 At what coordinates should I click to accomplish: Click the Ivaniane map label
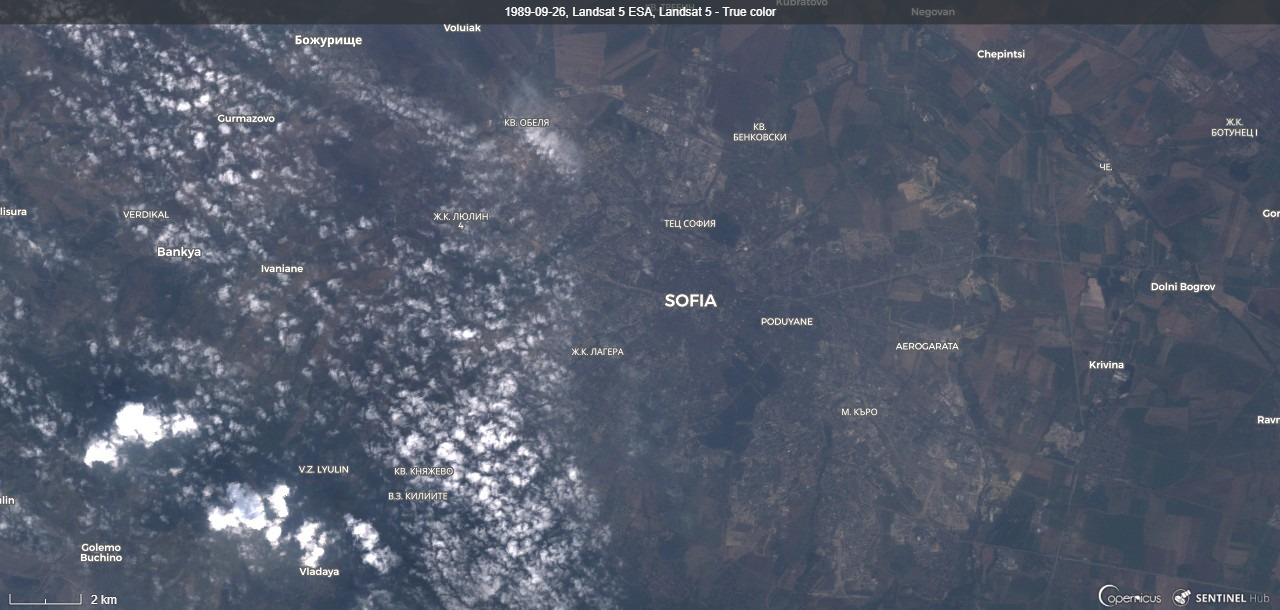click(282, 269)
